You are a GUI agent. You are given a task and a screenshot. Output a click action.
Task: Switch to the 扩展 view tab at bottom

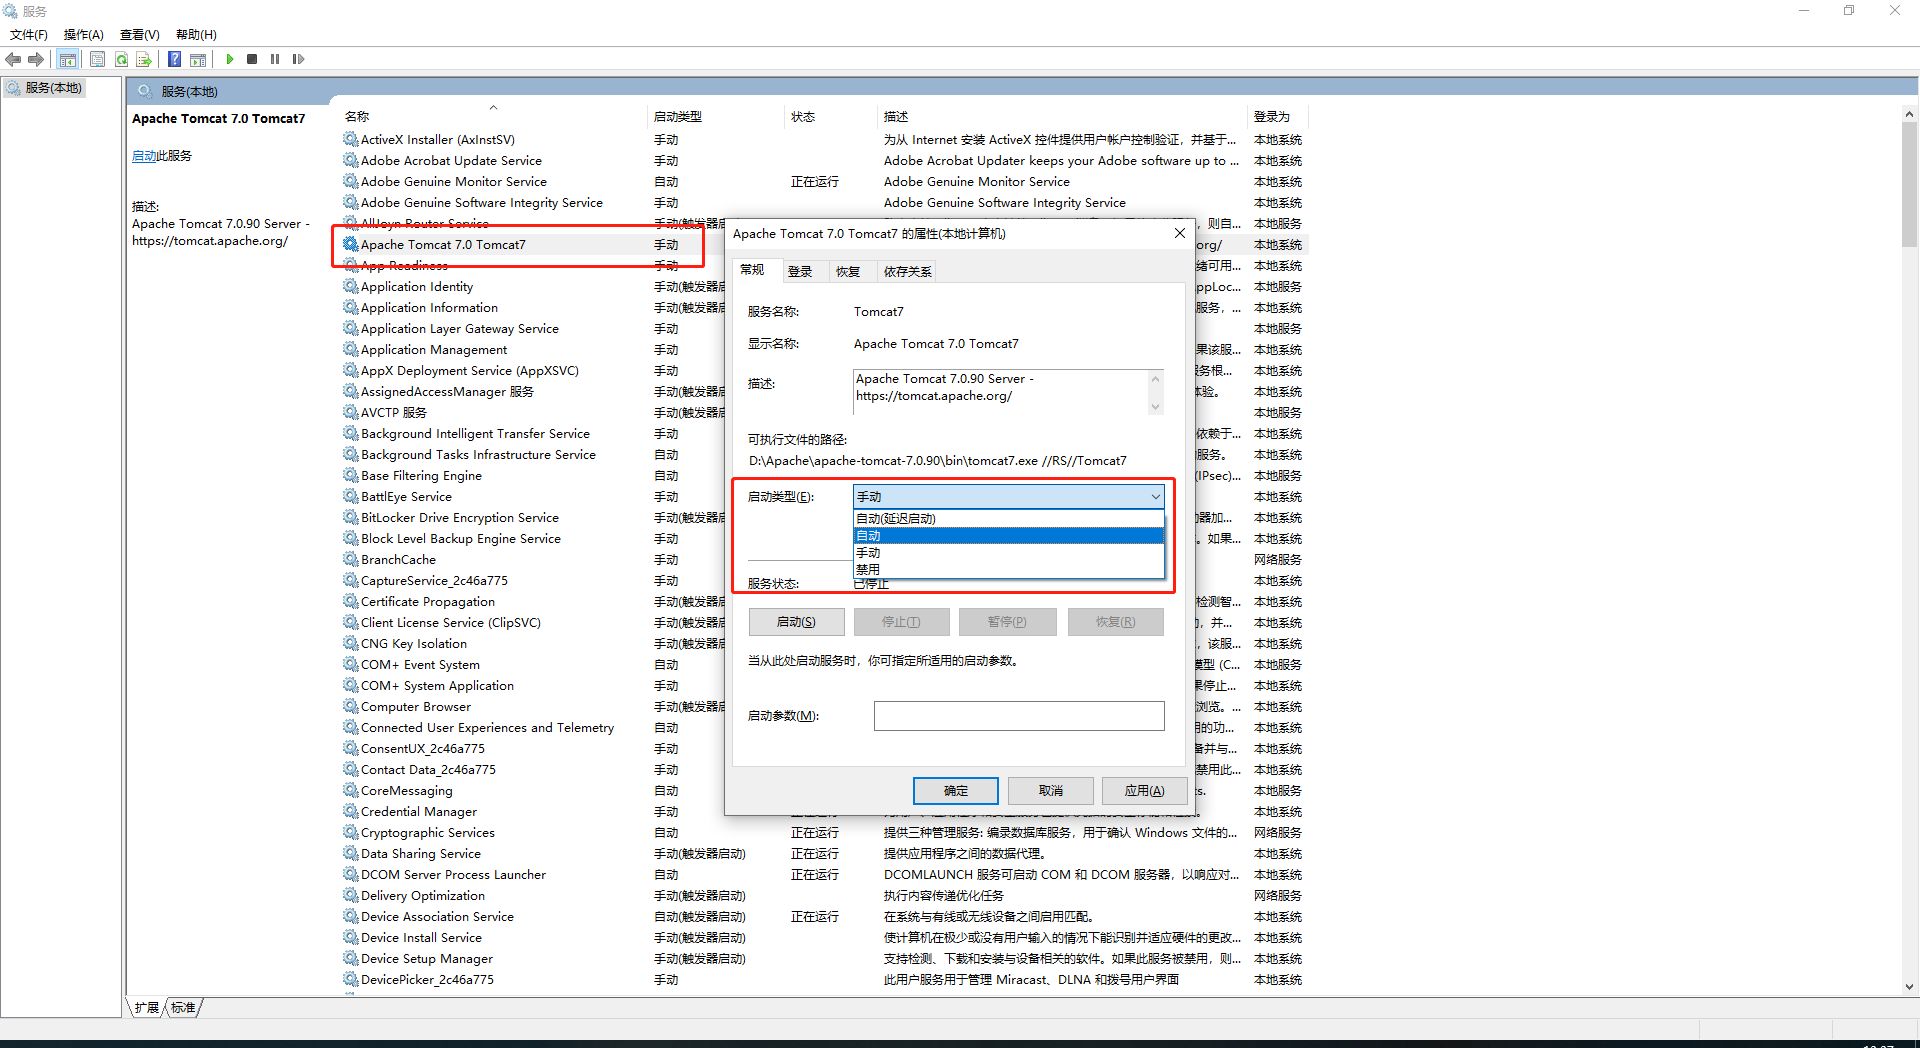click(147, 1007)
